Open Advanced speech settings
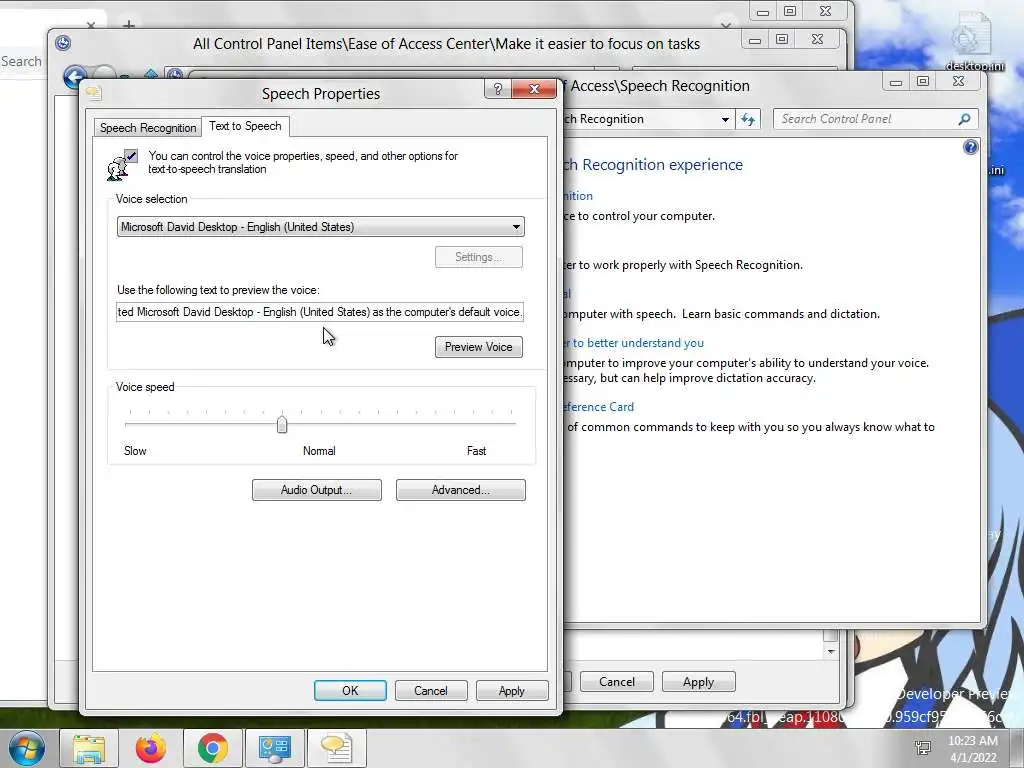This screenshot has height=768, width=1024. 460,490
